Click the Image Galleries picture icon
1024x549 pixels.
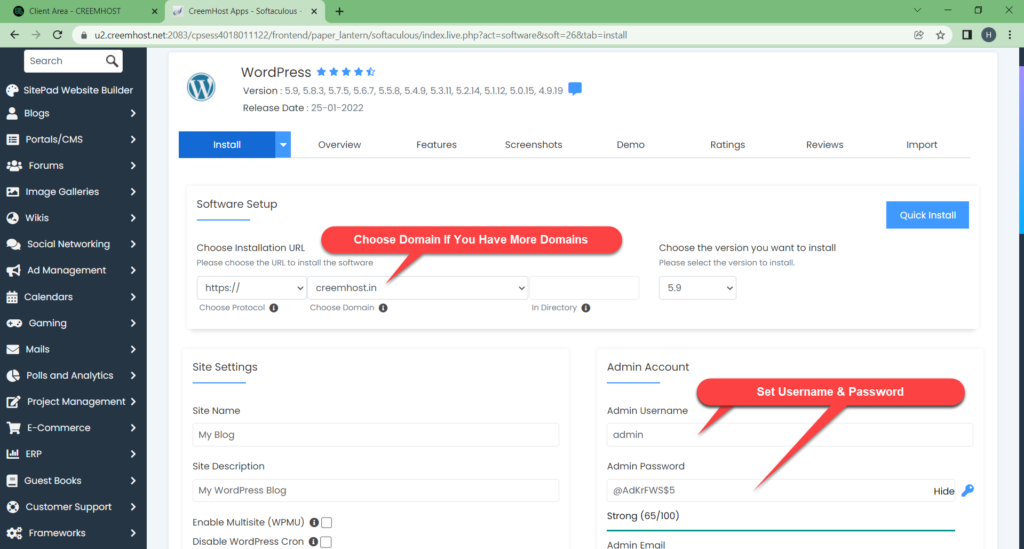pyautogui.click(x=12, y=191)
